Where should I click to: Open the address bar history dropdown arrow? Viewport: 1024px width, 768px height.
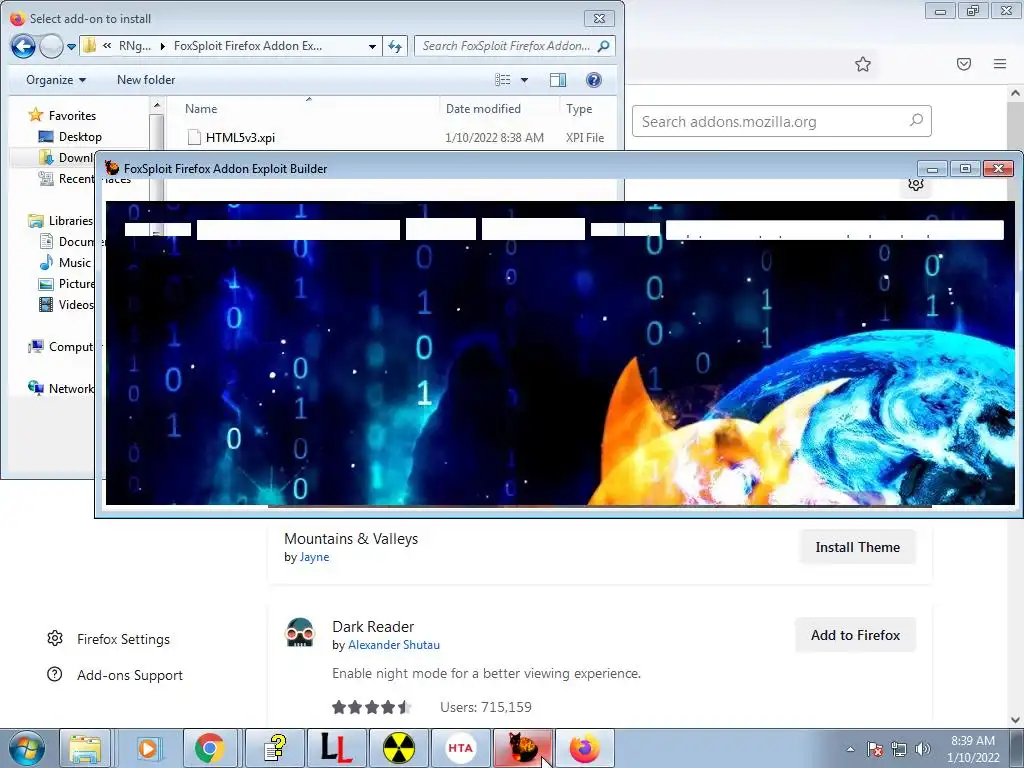pos(372,46)
